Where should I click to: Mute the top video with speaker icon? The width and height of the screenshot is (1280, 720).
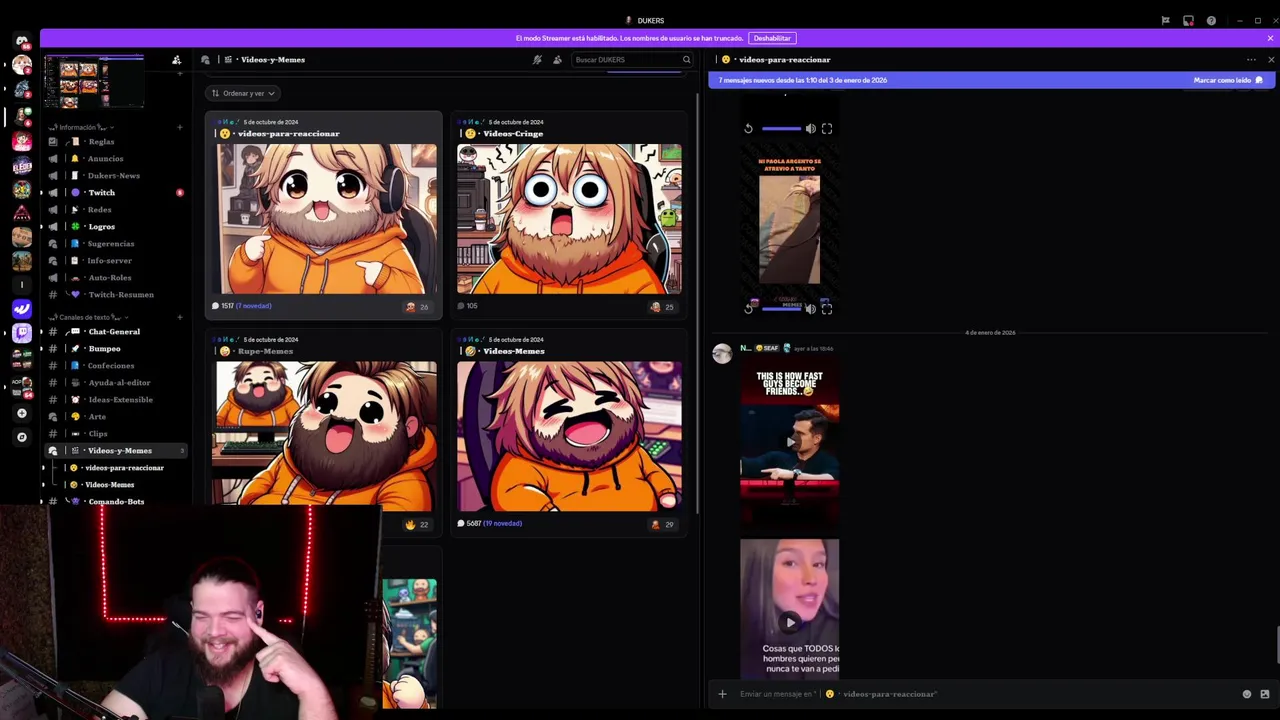click(x=811, y=128)
